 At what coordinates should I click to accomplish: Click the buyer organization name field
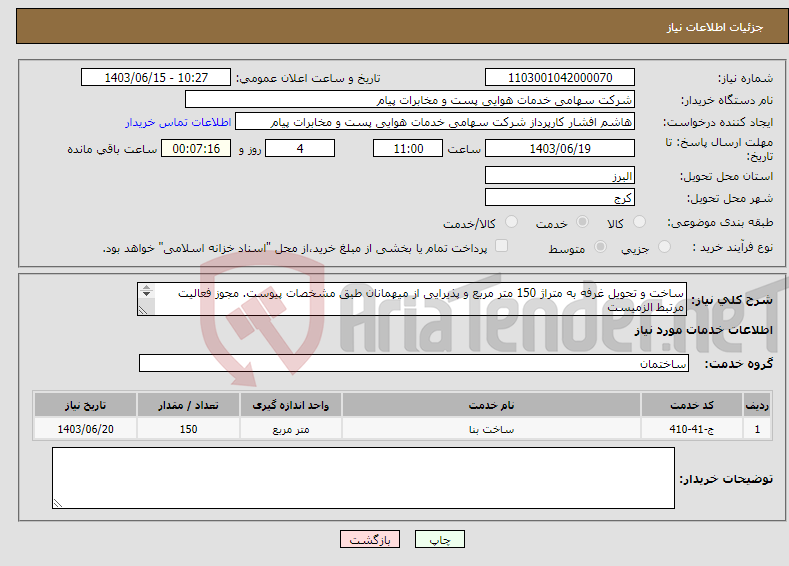(x=410, y=100)
